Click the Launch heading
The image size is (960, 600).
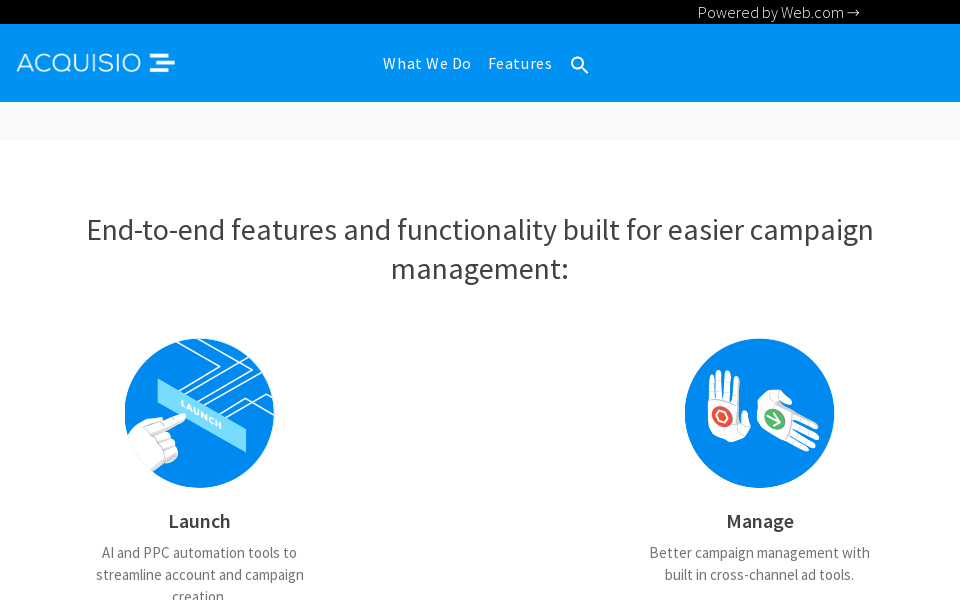(x=199, y=521)
